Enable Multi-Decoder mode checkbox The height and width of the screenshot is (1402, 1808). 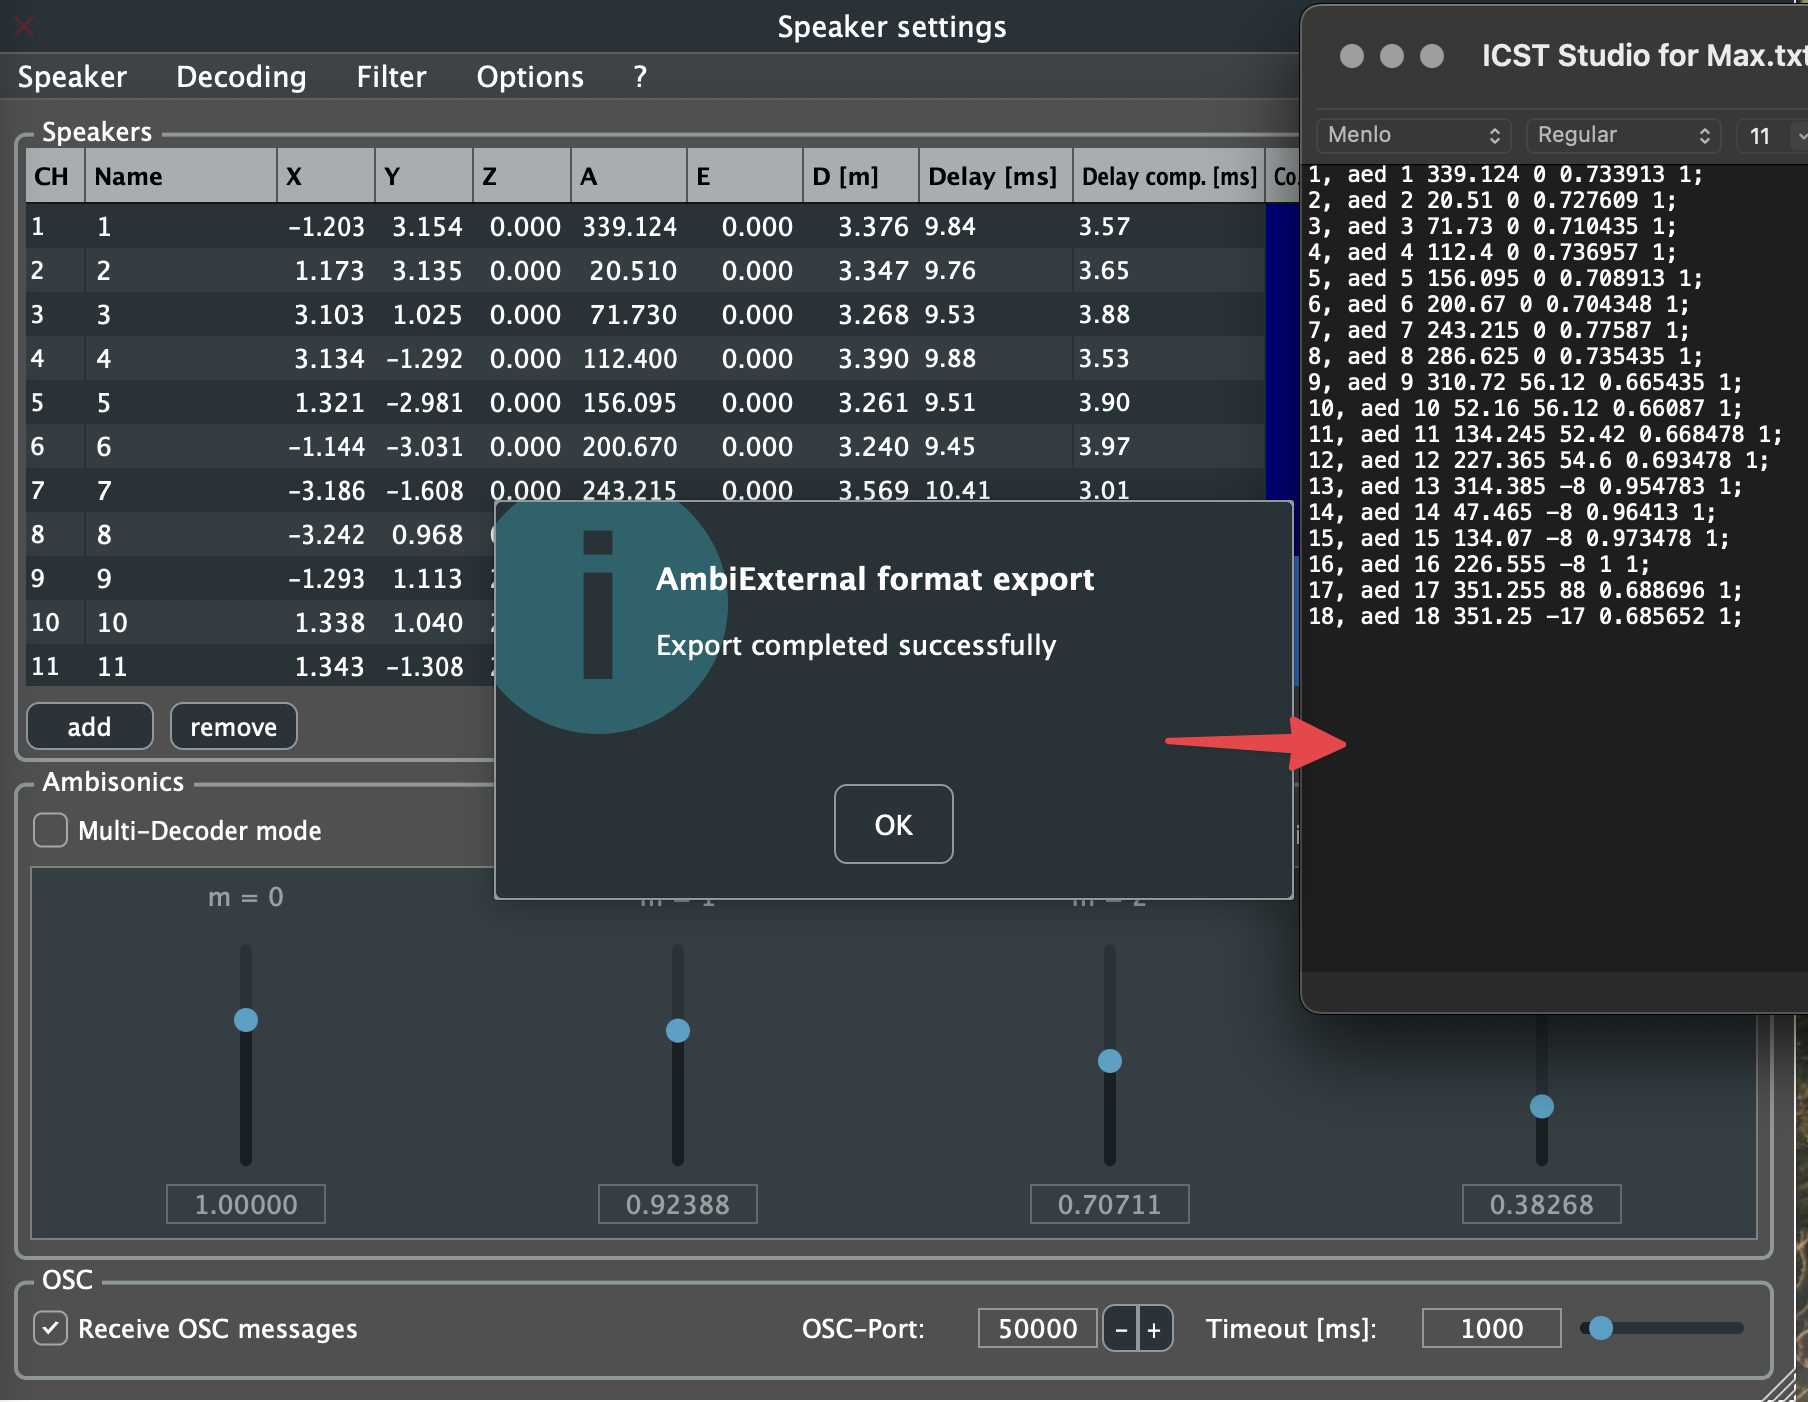pos(51,830)
